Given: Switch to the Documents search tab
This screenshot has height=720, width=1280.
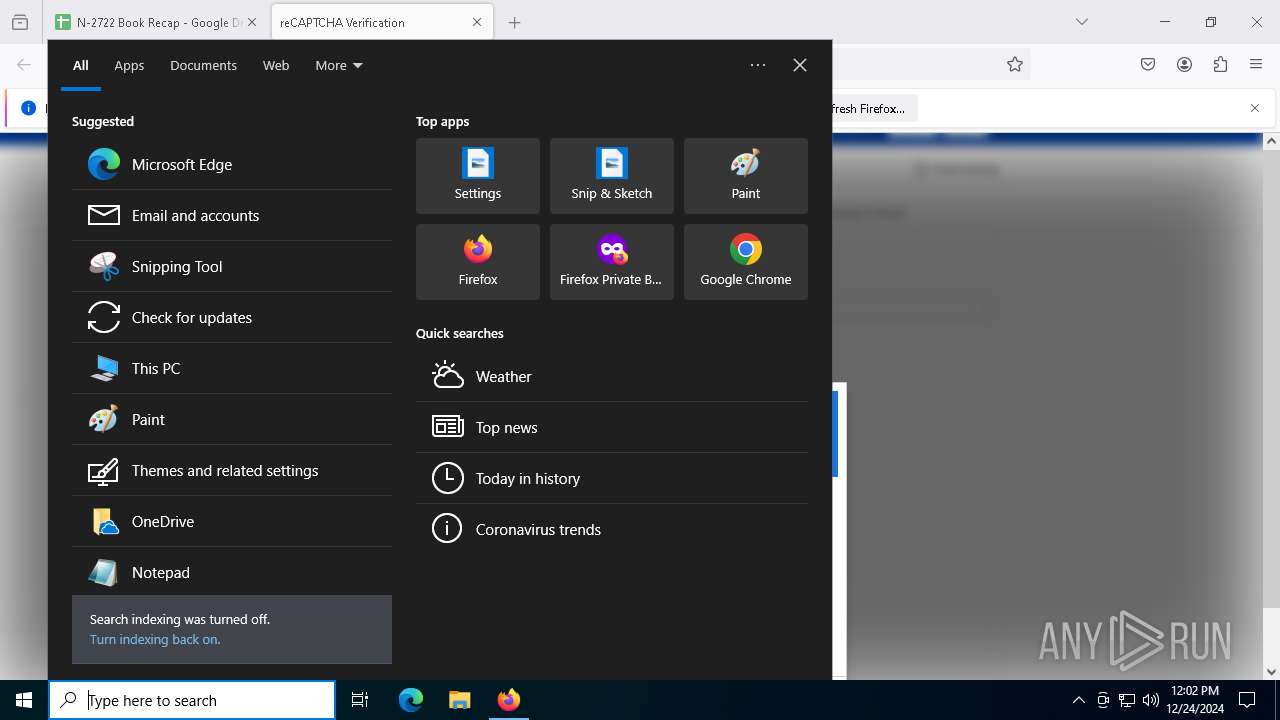Looking at the screenshot, I should [203, 65].
